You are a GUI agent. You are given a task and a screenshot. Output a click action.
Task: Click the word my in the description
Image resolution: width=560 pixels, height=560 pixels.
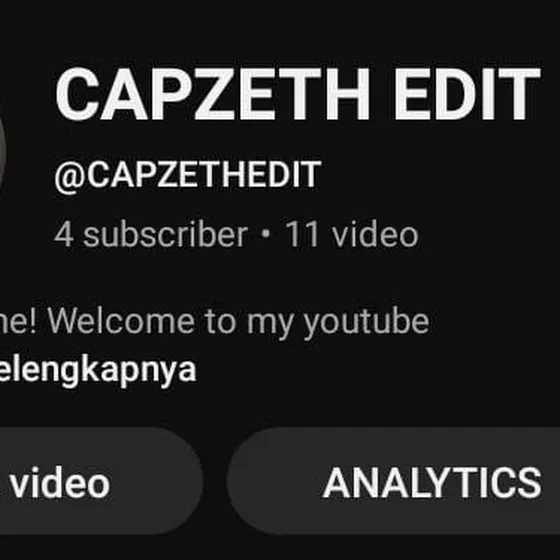click(270, 324)
